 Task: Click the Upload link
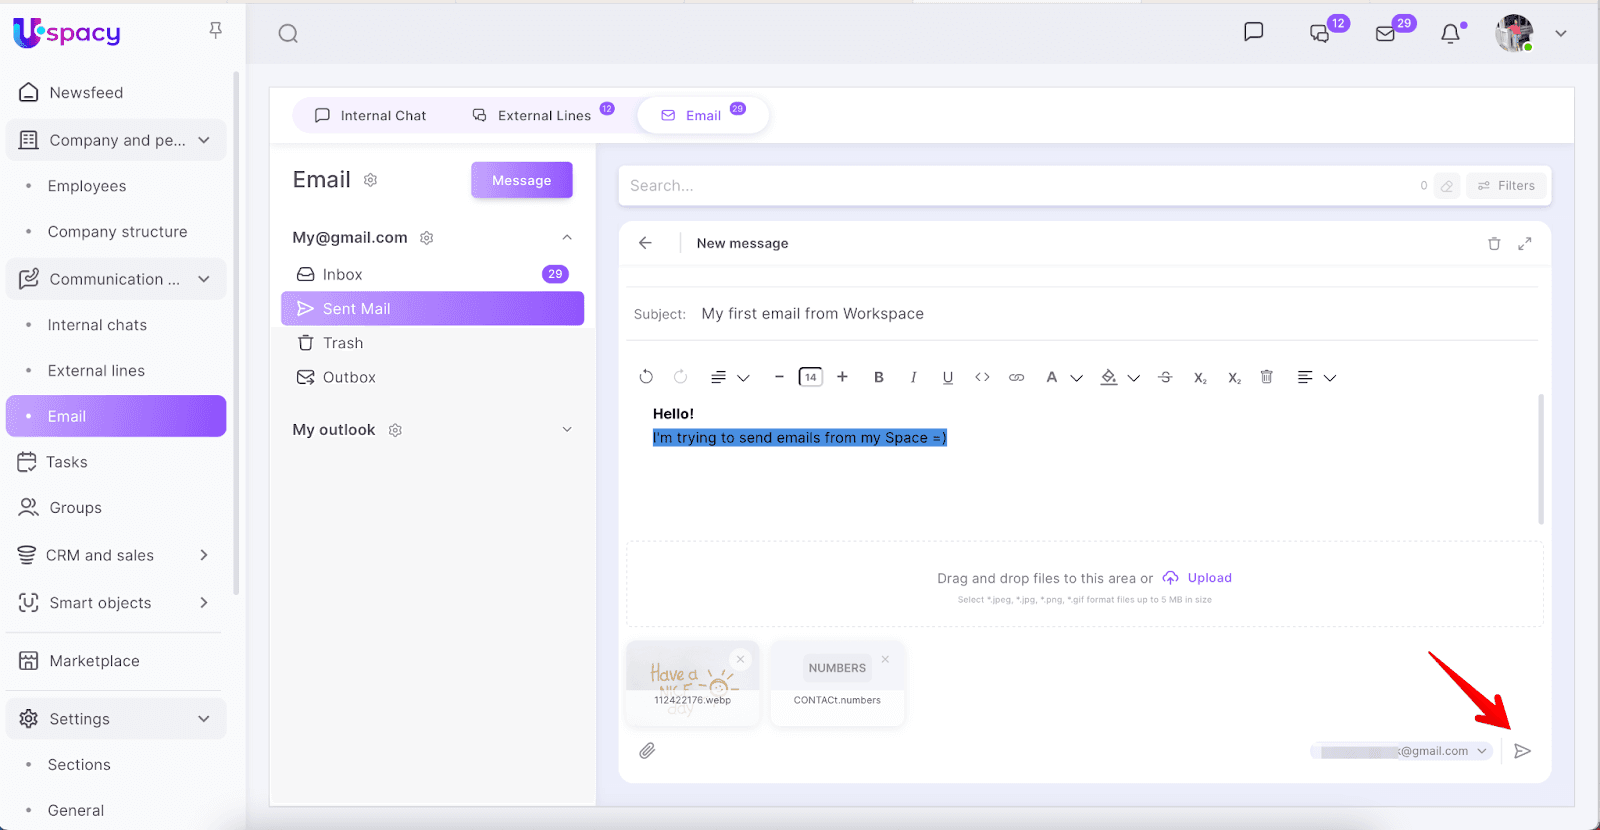(x=1208, y=578)
